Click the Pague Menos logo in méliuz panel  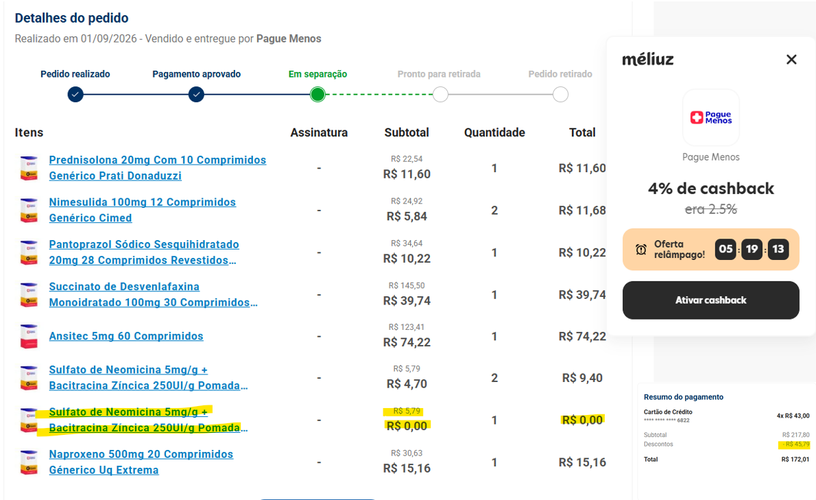click(711, 118)
